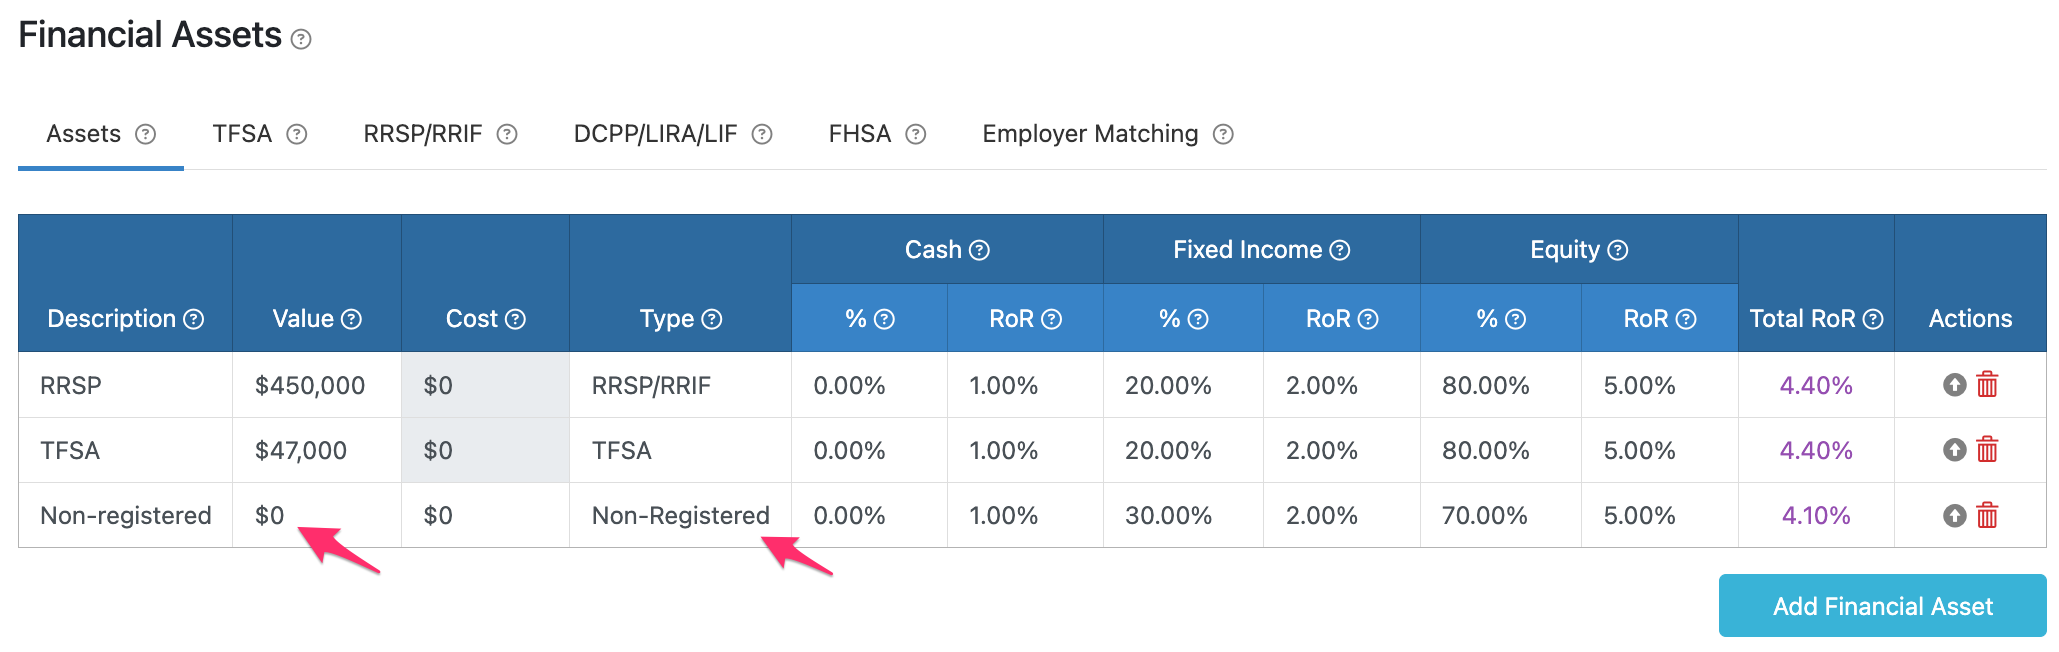
Task: Click the Add Financial Asset button
Action: (x=1882, y=606)
